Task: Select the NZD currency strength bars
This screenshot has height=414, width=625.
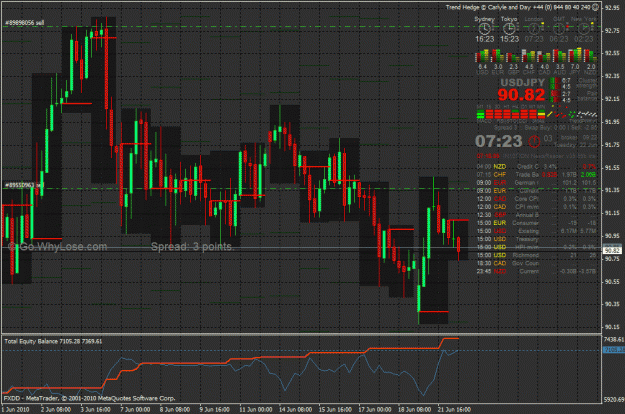Action: [591, 56]
